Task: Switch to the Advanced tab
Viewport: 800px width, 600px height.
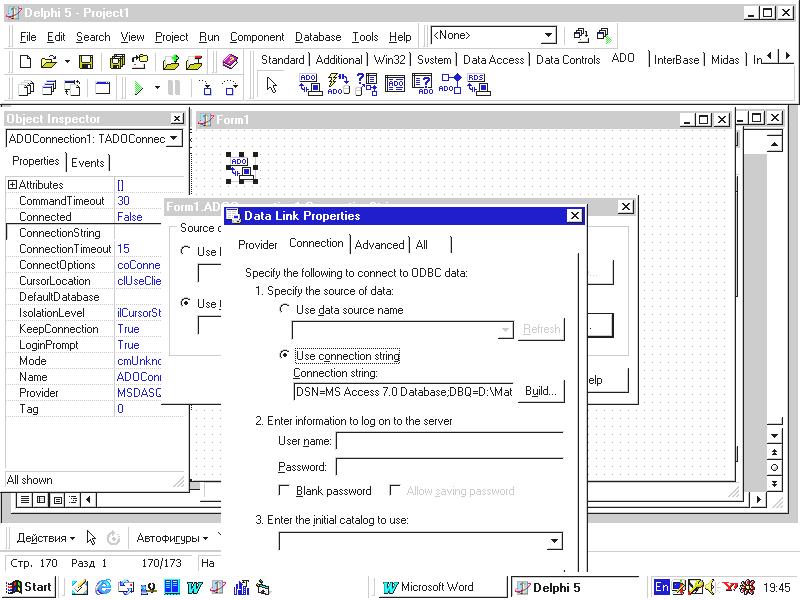Action: tap(379, 244)
